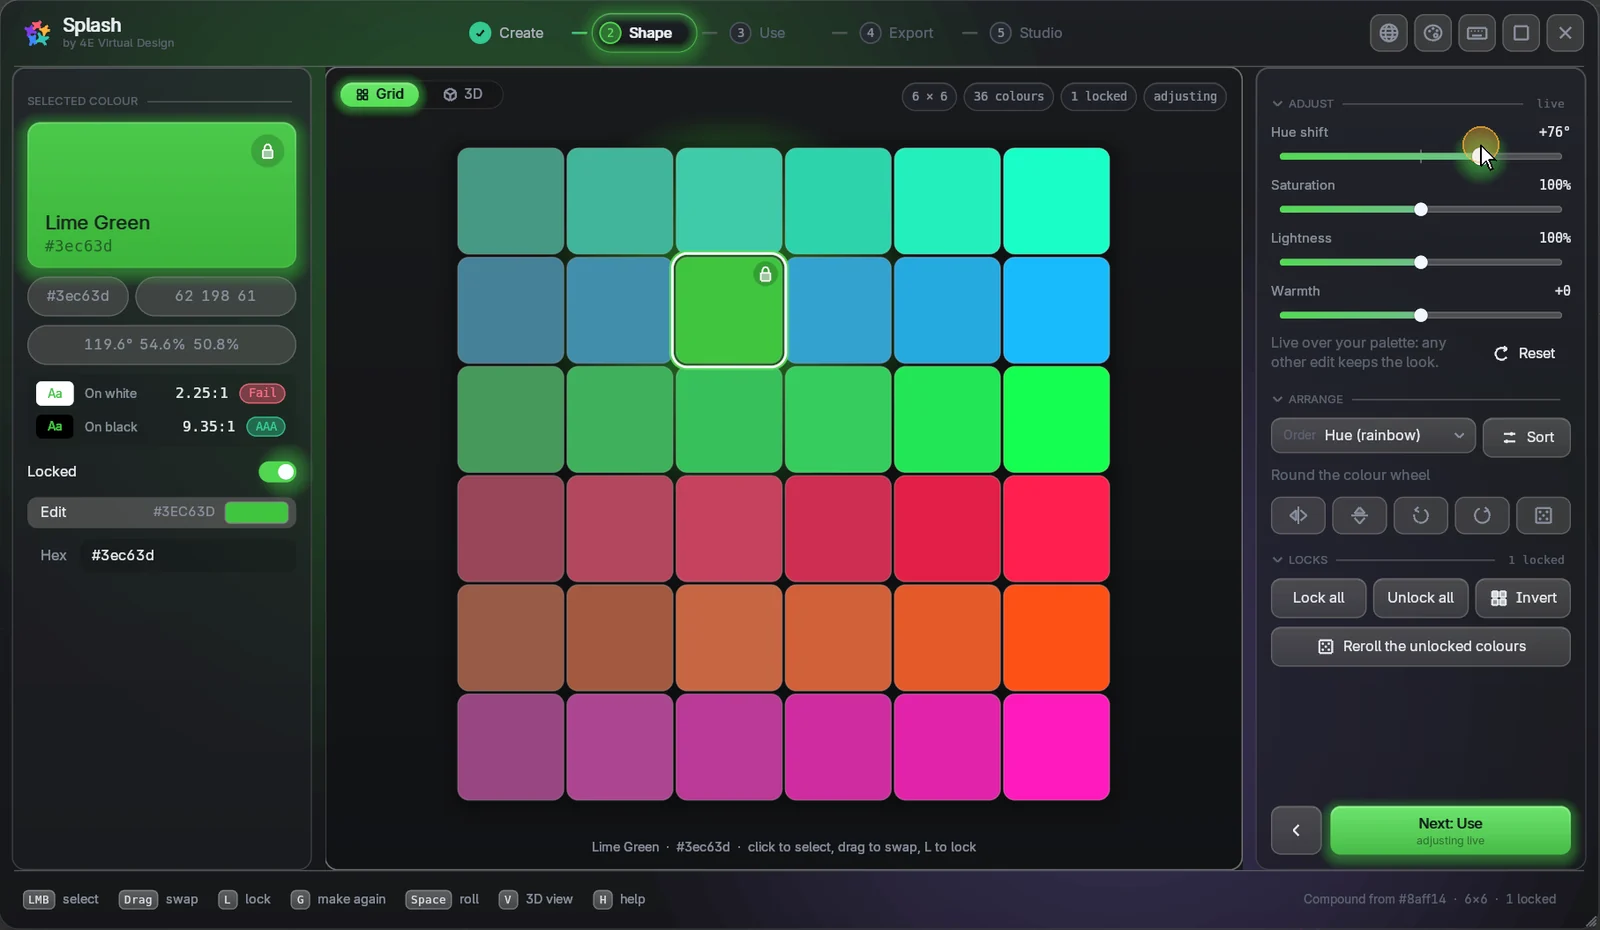Click Unlock all
This screenshot has width=1600, height=930.
[1421, 598]
